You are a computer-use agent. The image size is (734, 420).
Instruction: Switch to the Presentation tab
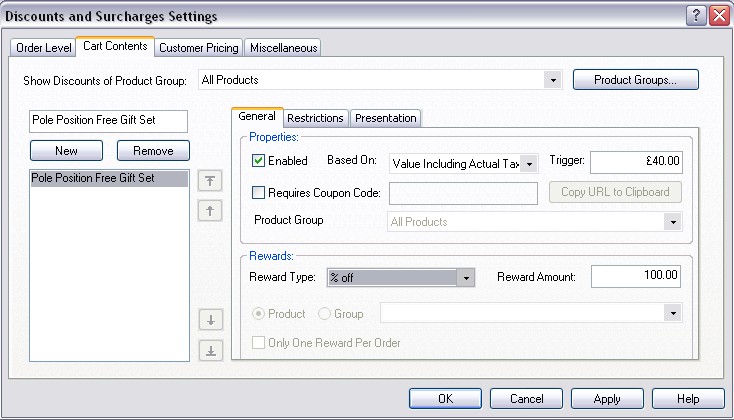click(386, 118)
